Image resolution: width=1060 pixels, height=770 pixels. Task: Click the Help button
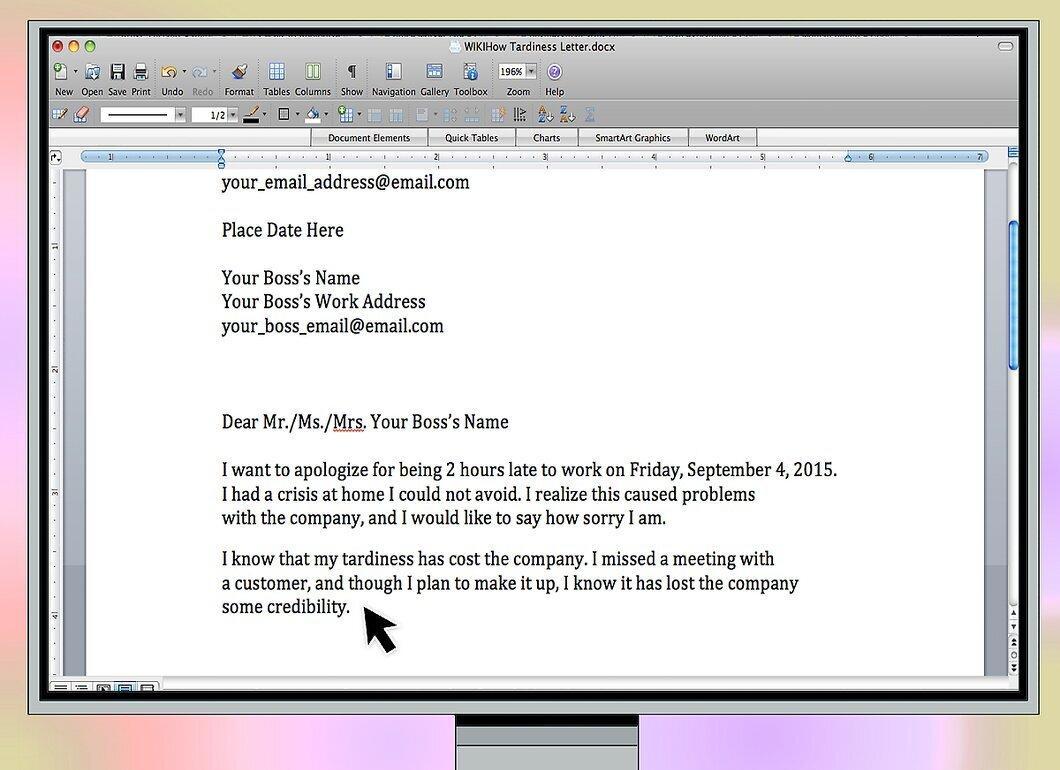pos(554,72)
